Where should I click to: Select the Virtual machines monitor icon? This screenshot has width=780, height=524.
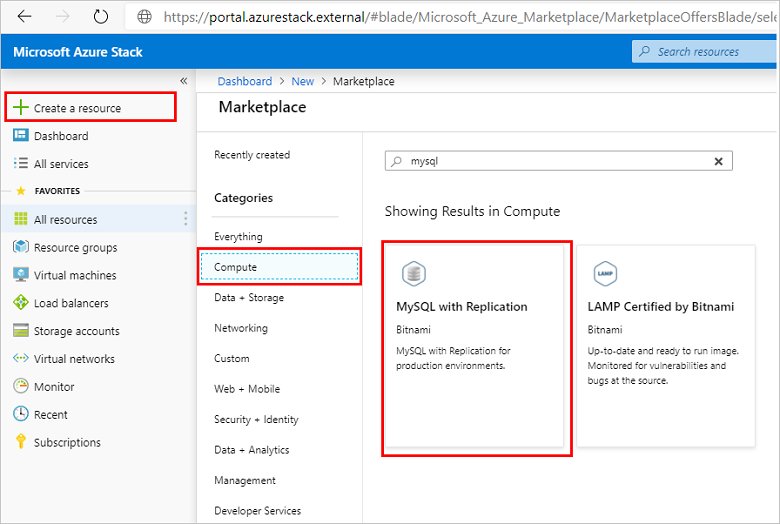[x=21, y=275]
